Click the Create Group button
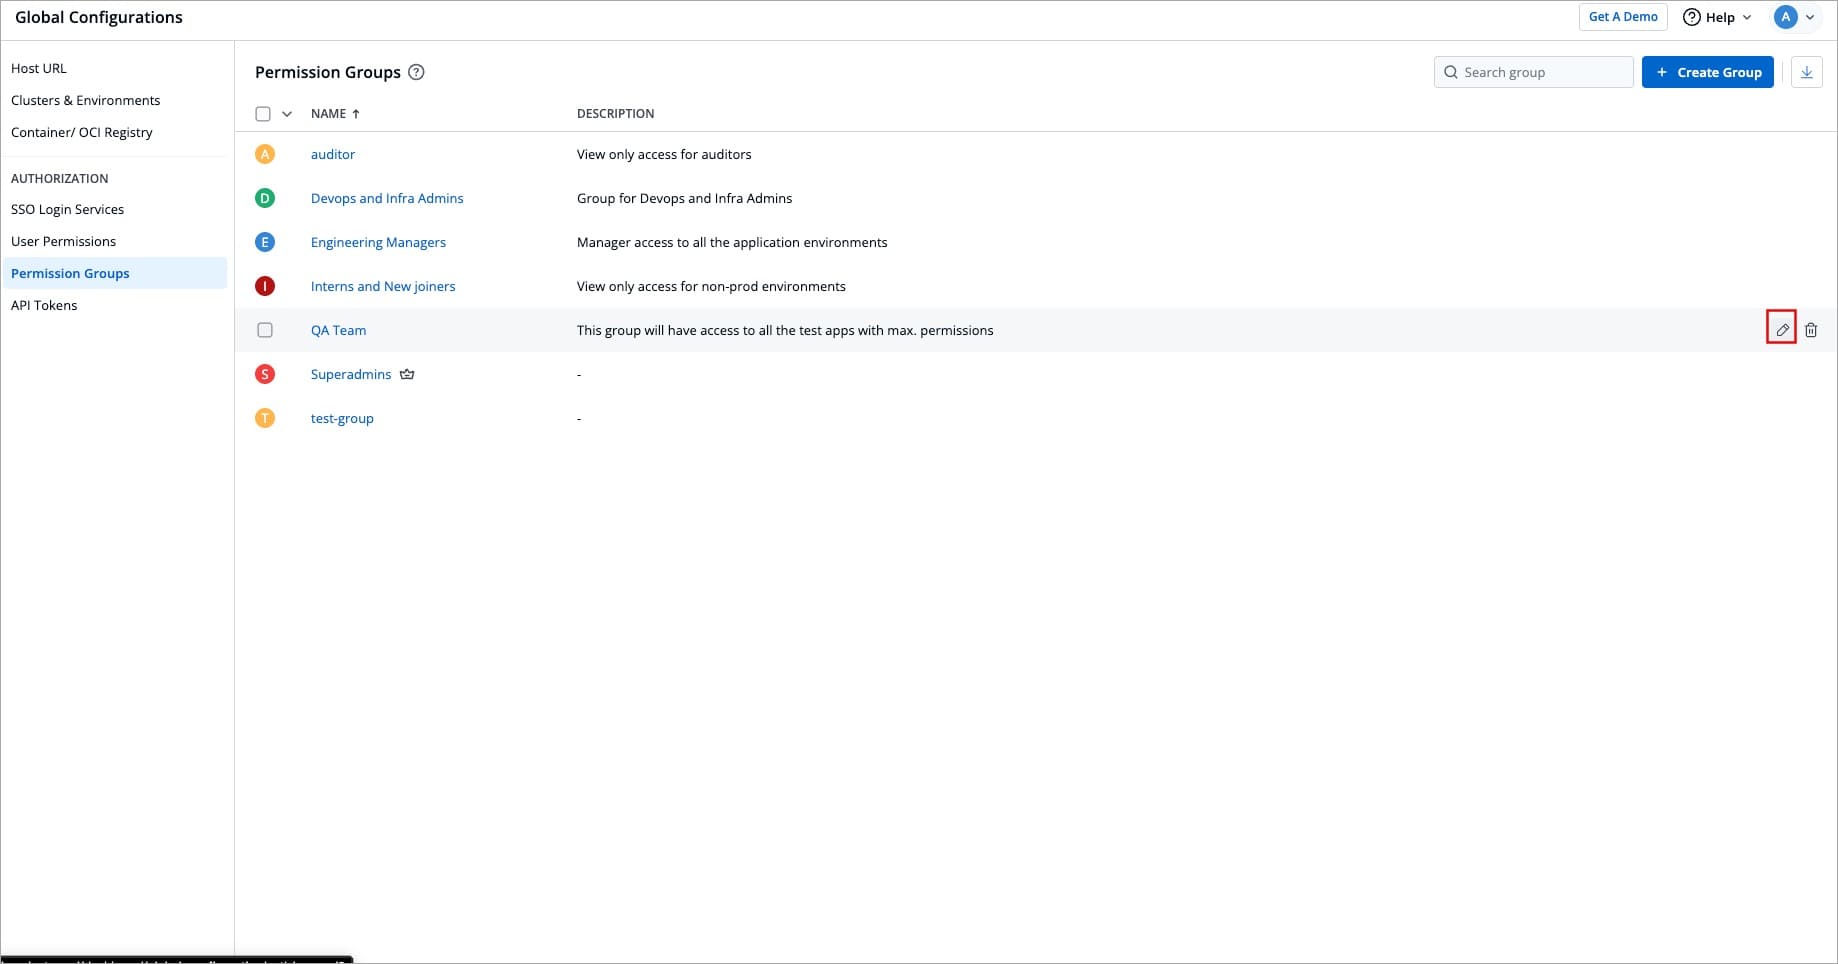 tap(1707, 72)
